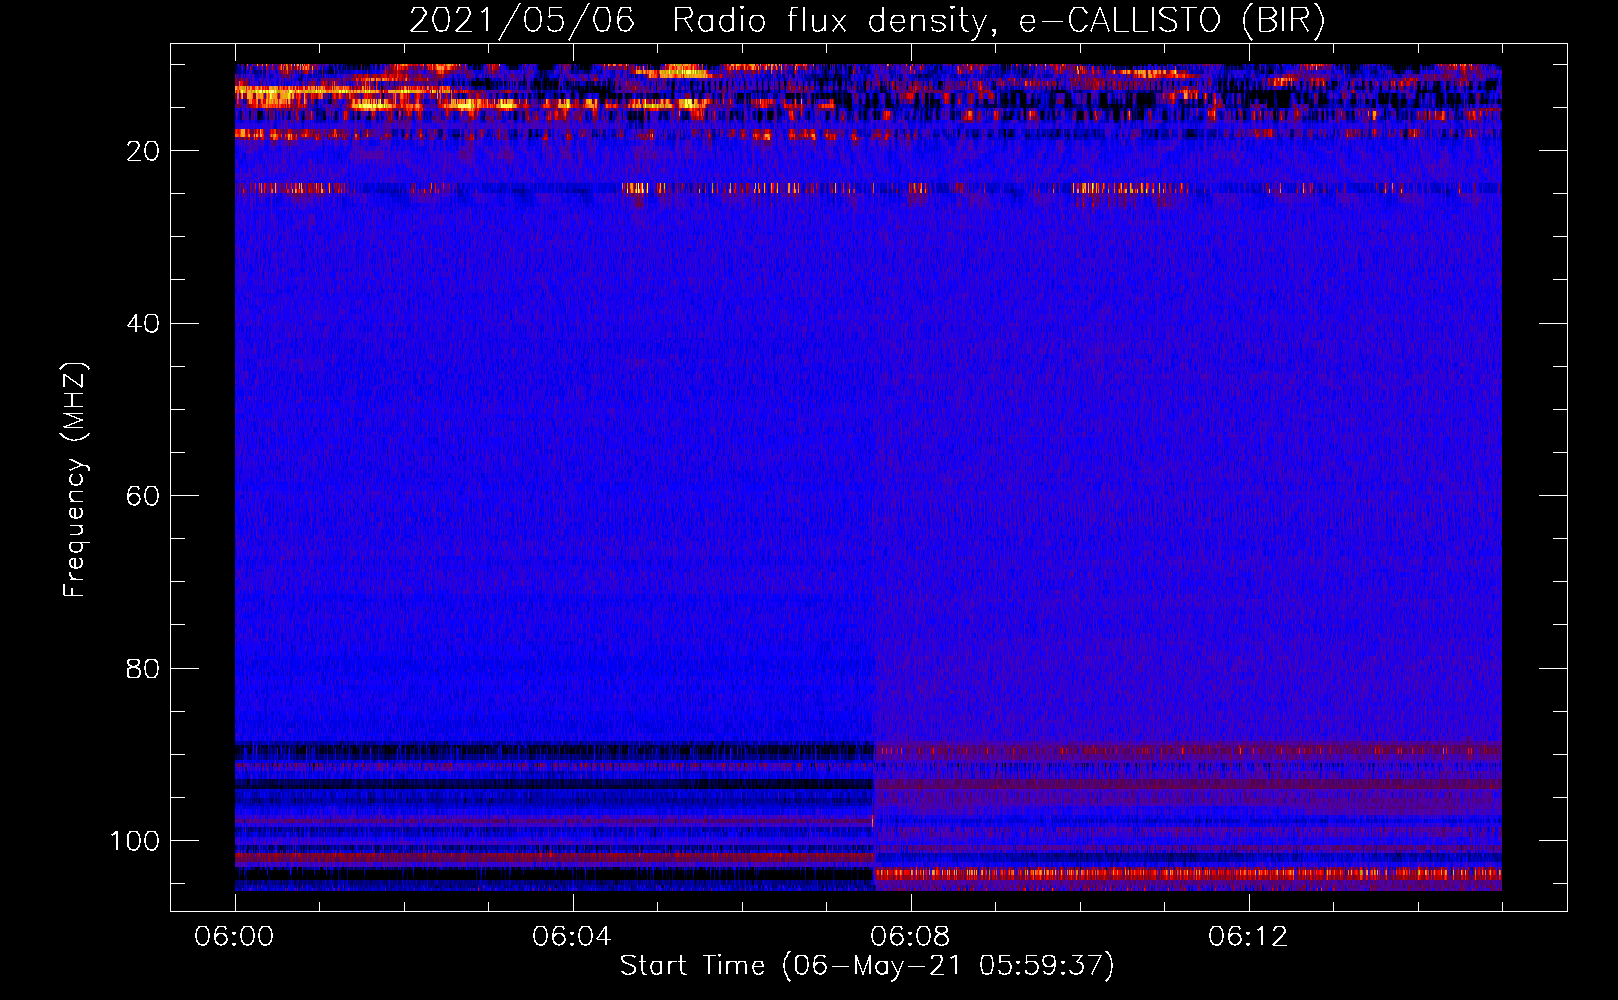The width and height of the screenshot is (1618, 1000).
Task: Click the 06:12 time axis label
Action: pyautogui.click(x=1247, y=936)
